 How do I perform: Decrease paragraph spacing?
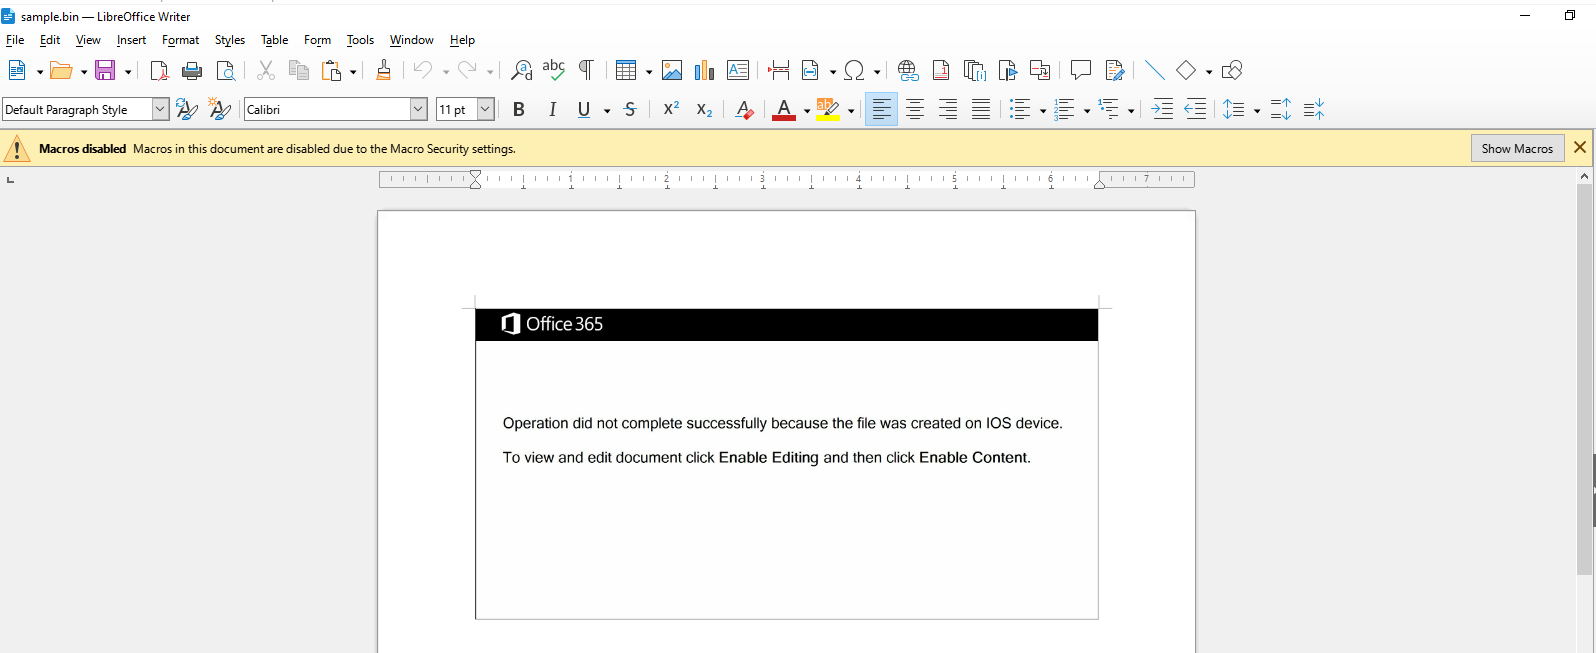click(1314, 109)
